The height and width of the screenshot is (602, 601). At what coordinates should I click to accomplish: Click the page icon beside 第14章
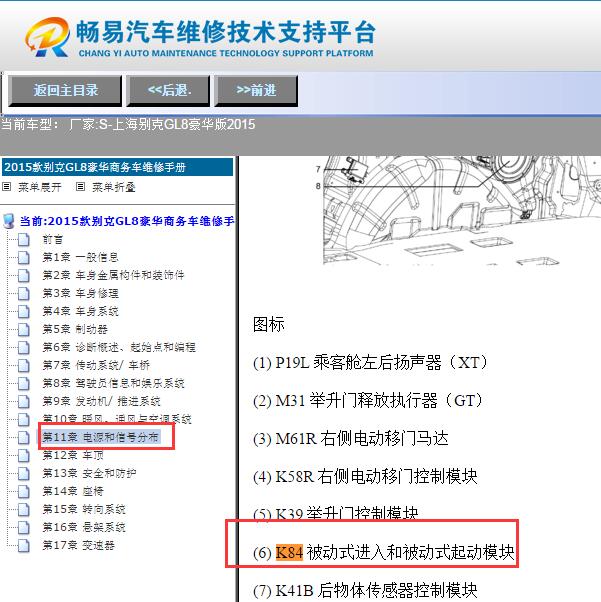point(24,491)
